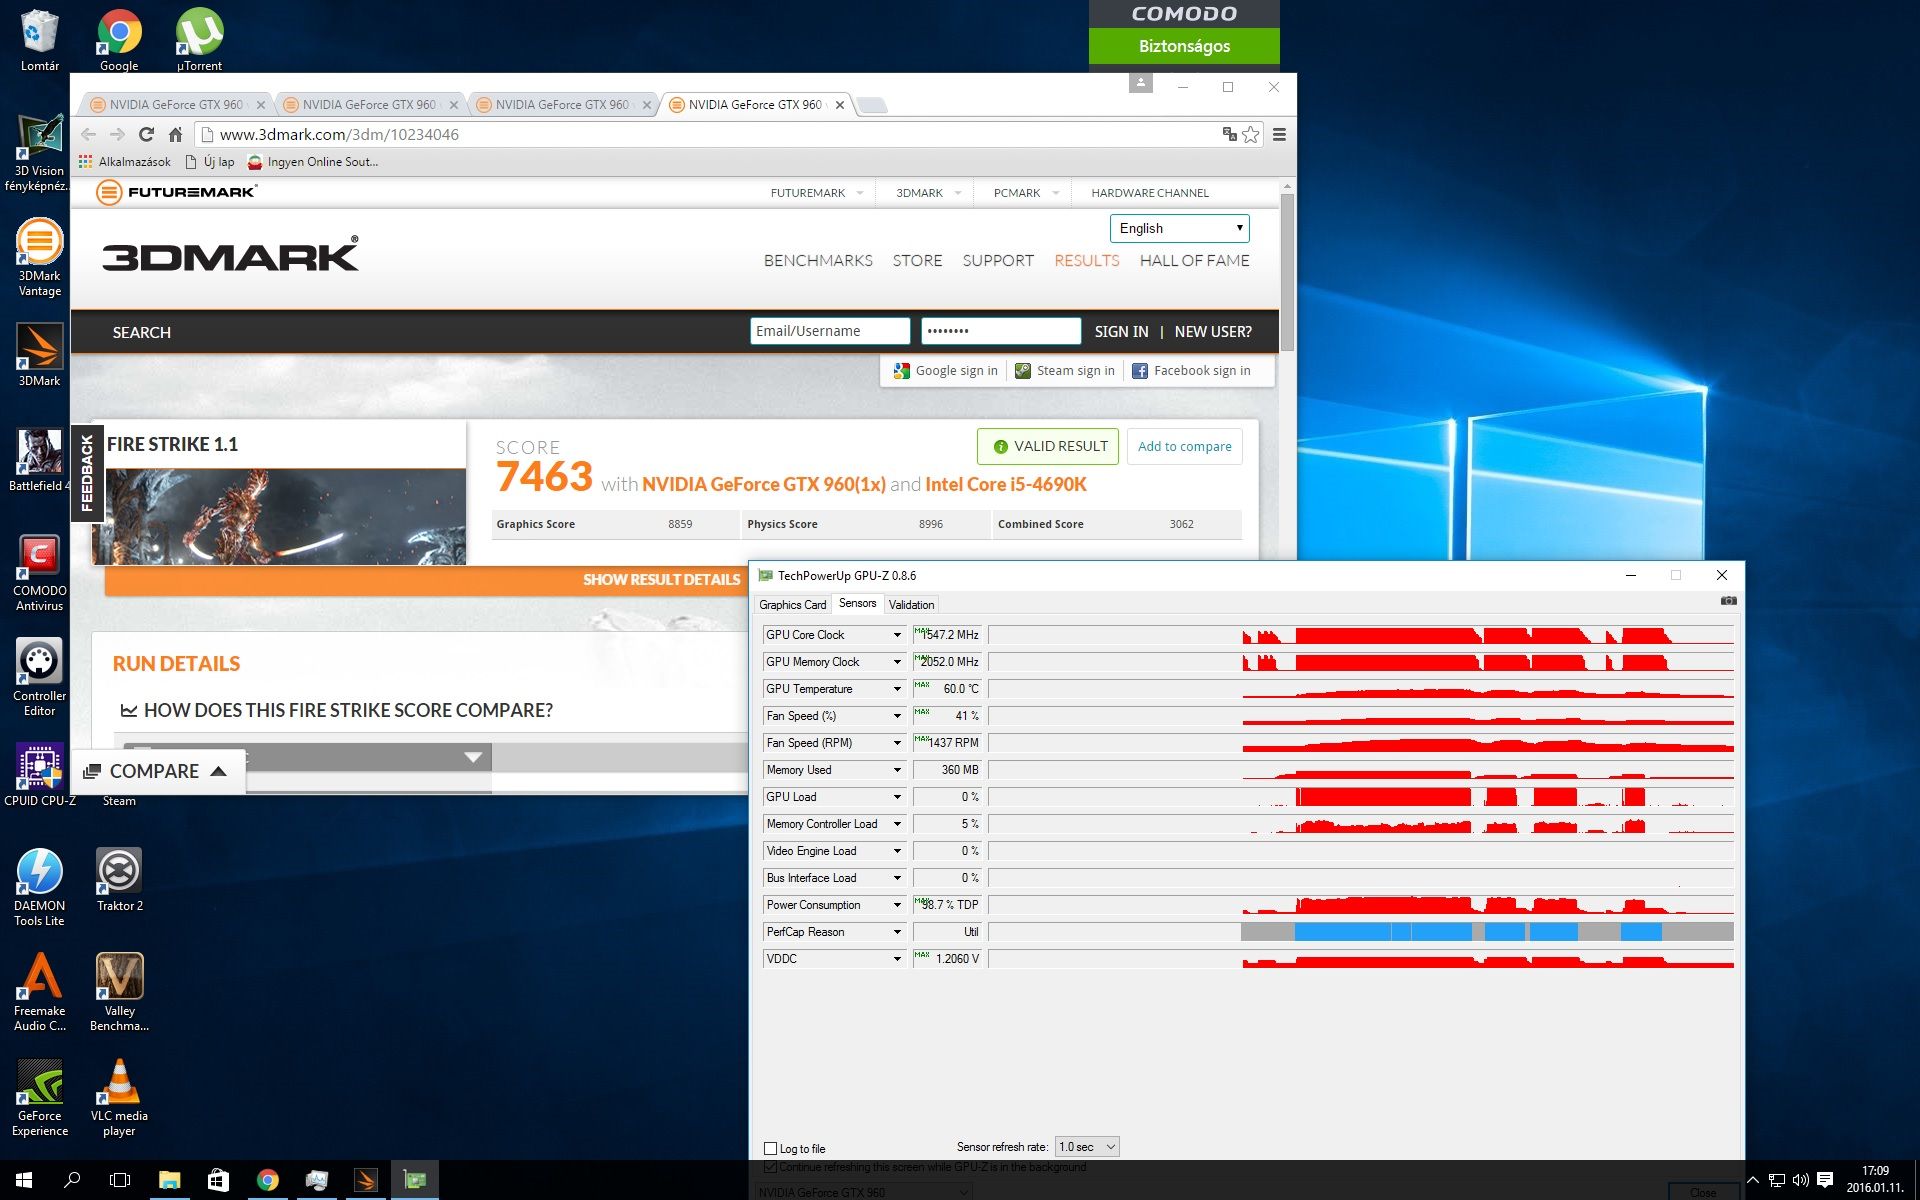The height and width of the screenshot is (1200, 1920).
Task: Open Battlefield 4 desktop icon
Action: click(x=40, y=460)
